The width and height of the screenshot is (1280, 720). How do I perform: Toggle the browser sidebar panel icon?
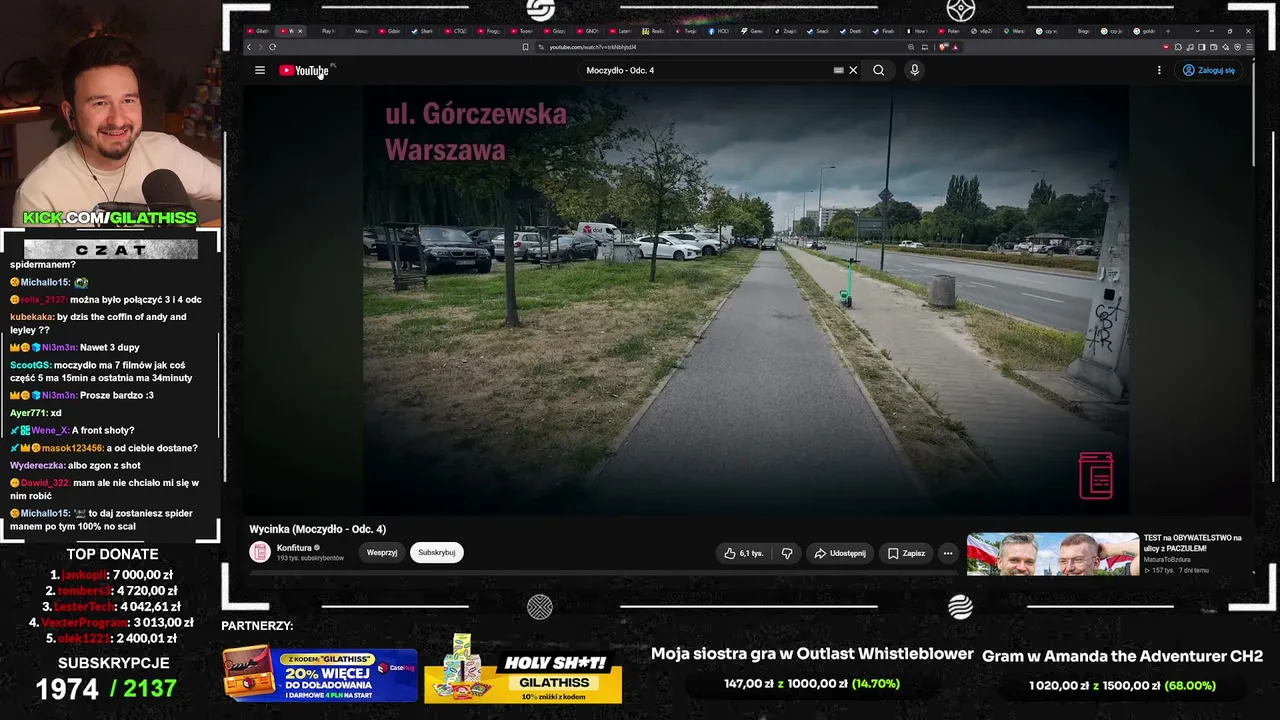click(x=1201, y=47)
